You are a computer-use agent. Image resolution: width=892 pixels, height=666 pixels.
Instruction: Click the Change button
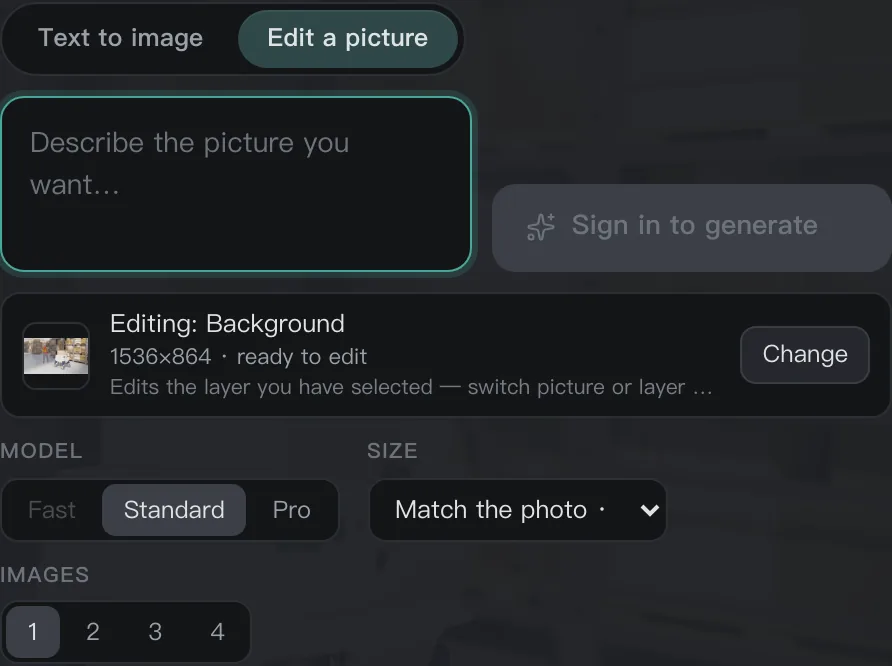coord(804,354)
